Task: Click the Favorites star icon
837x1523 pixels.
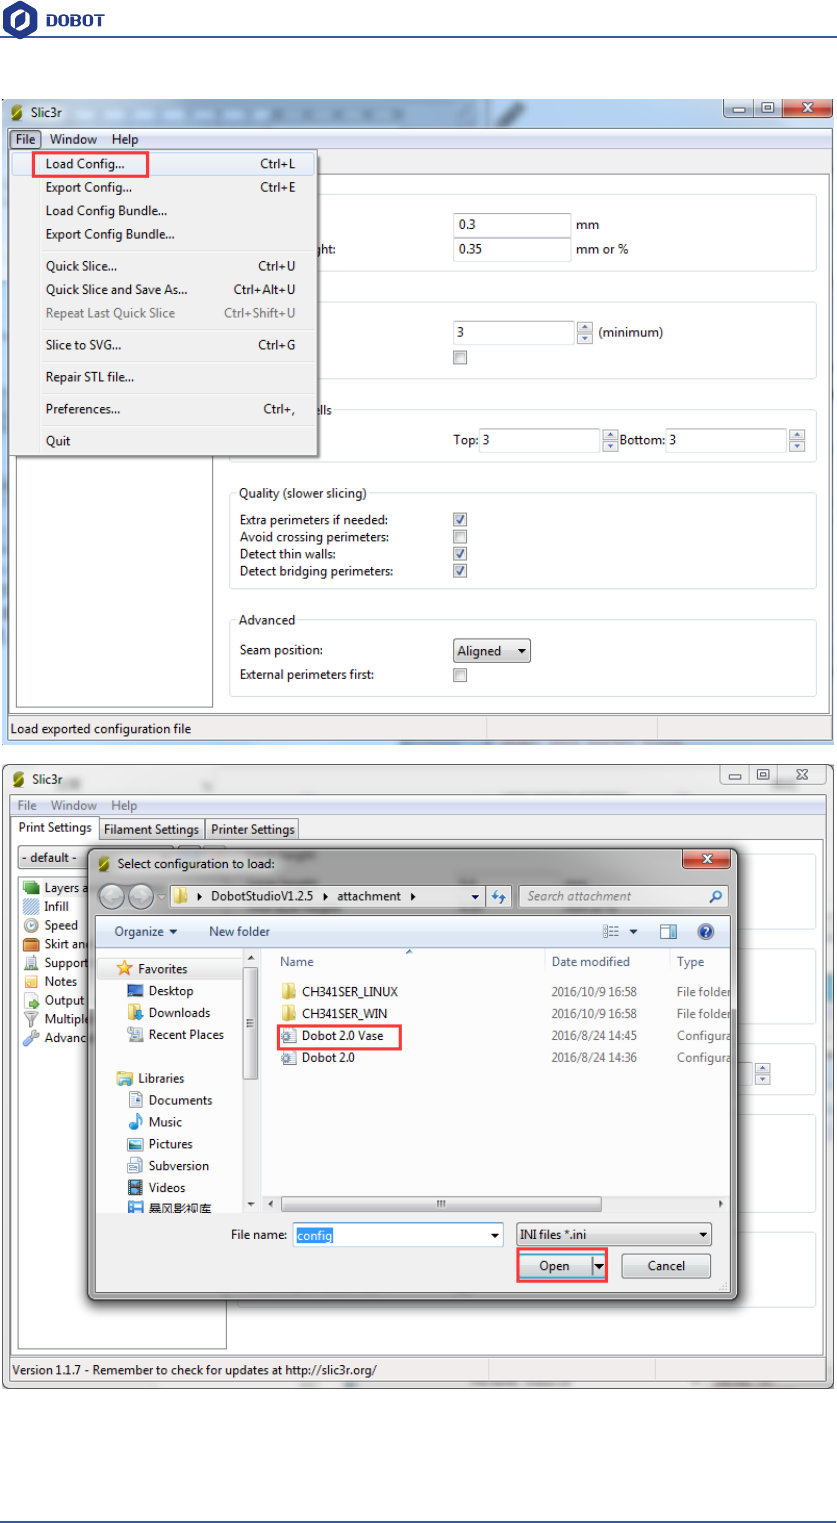Action: [125, 968]
